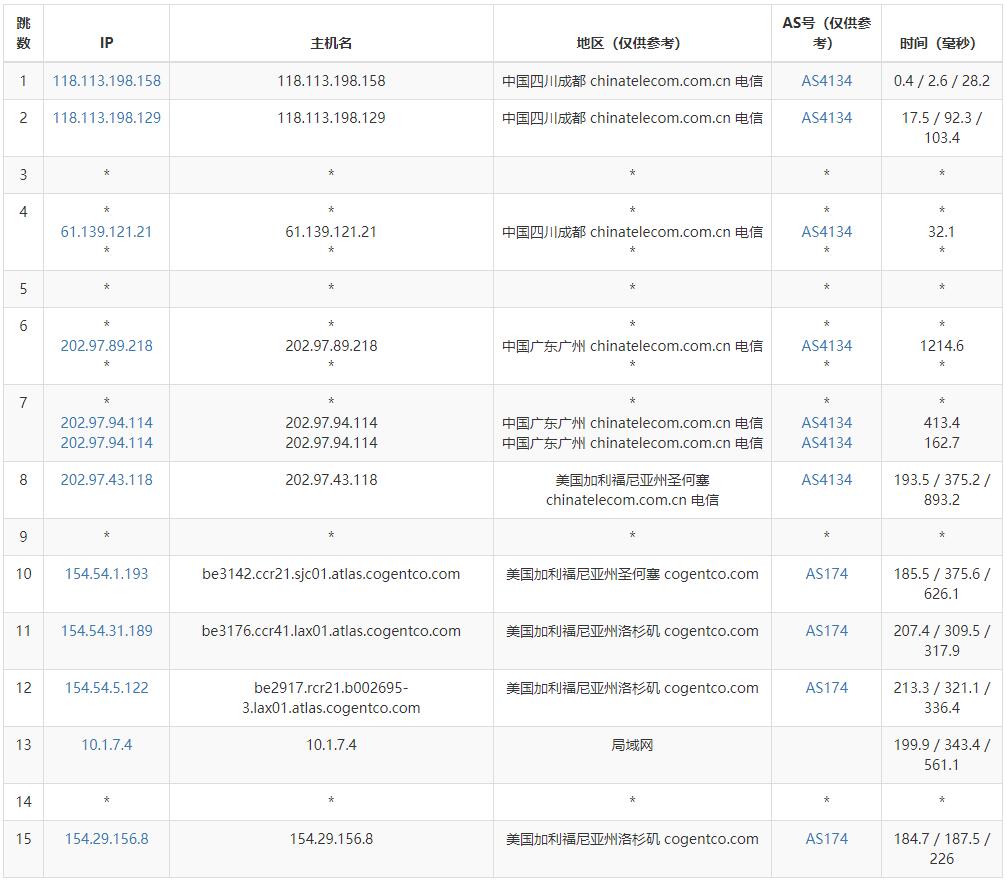Screen dimensions: 1007x880
Task: Open IP link 154.29.156.8
Action: (x=107, y=839)
